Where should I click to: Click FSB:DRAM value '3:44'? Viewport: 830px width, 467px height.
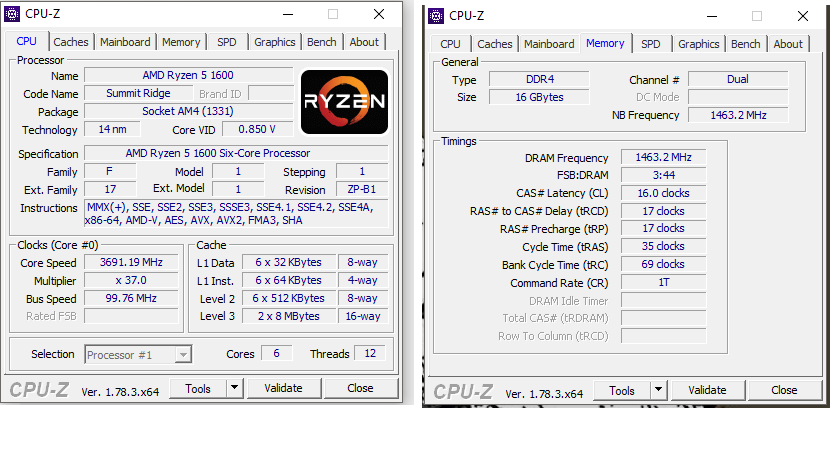coord(664,175)
